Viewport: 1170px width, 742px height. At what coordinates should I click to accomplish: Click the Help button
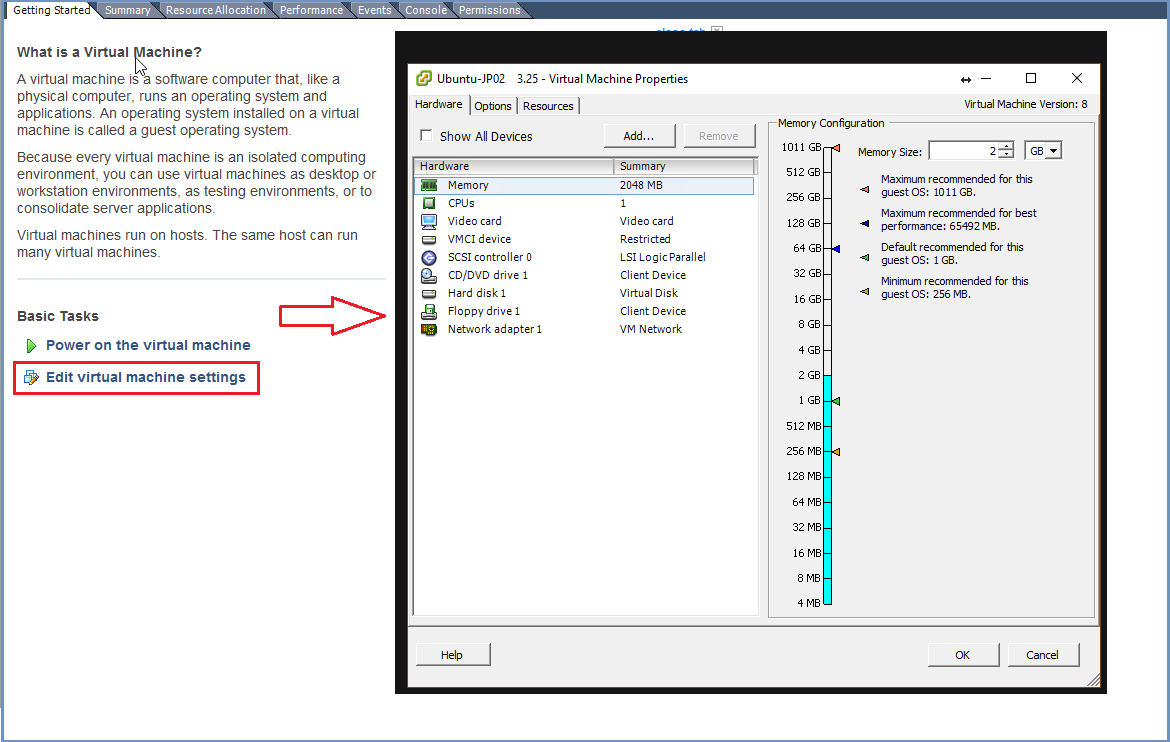coord(452,655)
